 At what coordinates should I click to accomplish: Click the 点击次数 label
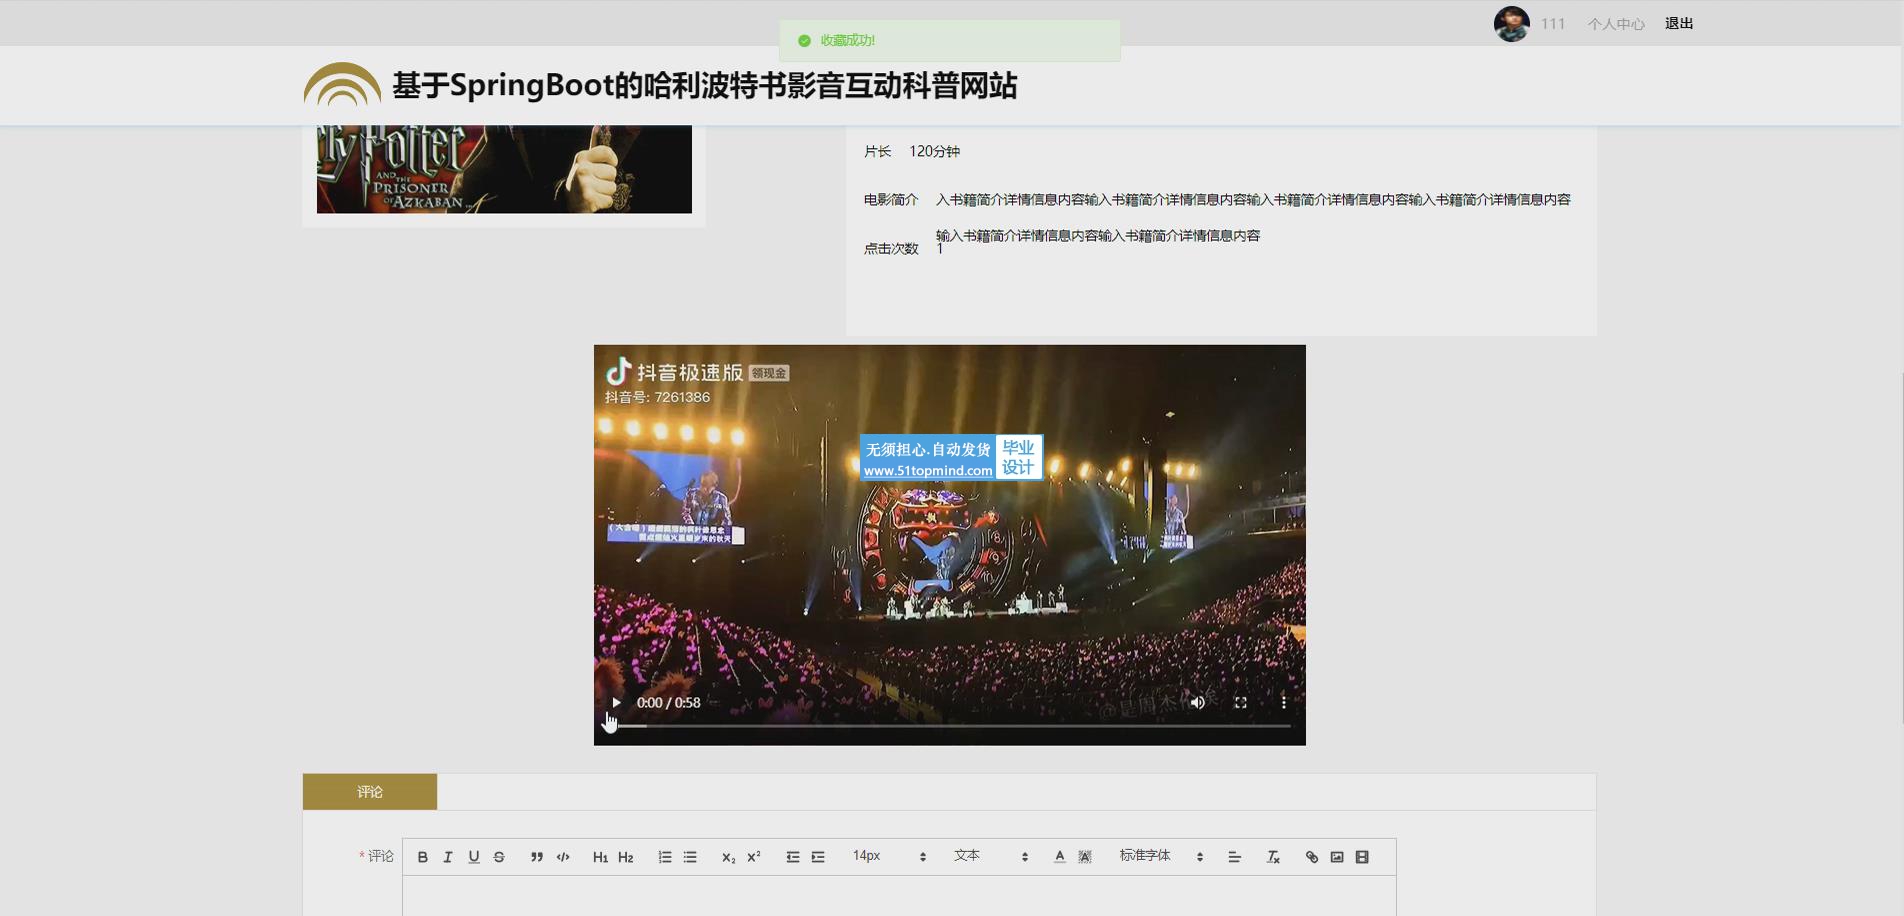(891, 249)
